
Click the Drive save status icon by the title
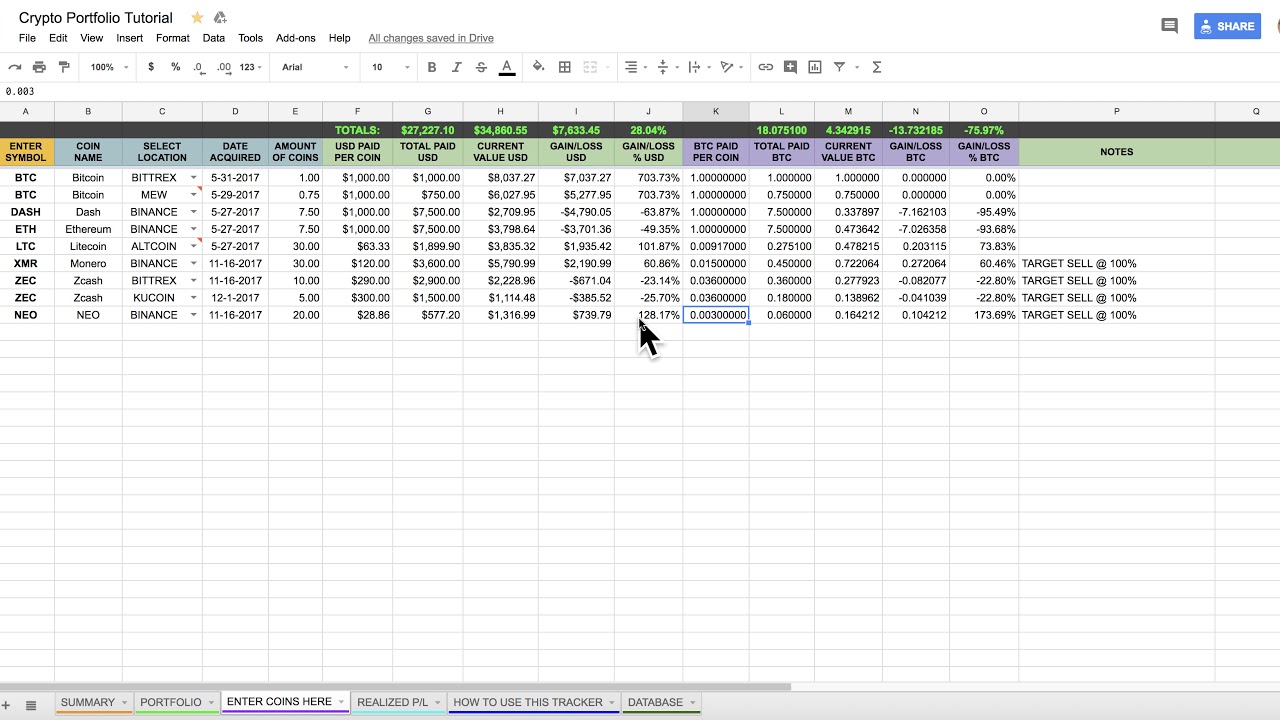220,17
